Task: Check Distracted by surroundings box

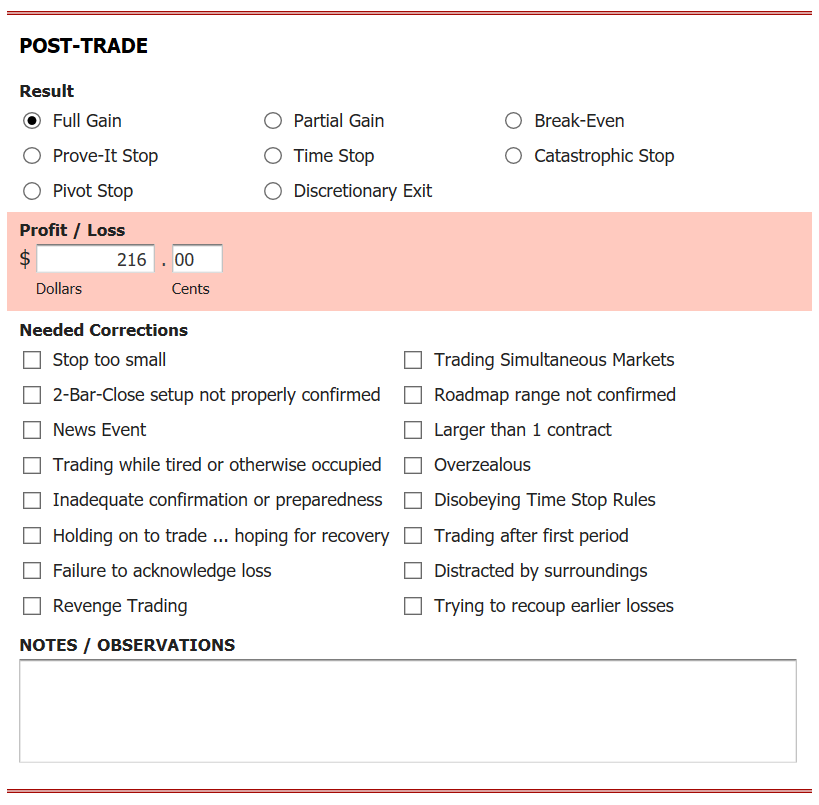Action: tap(413, 570)
